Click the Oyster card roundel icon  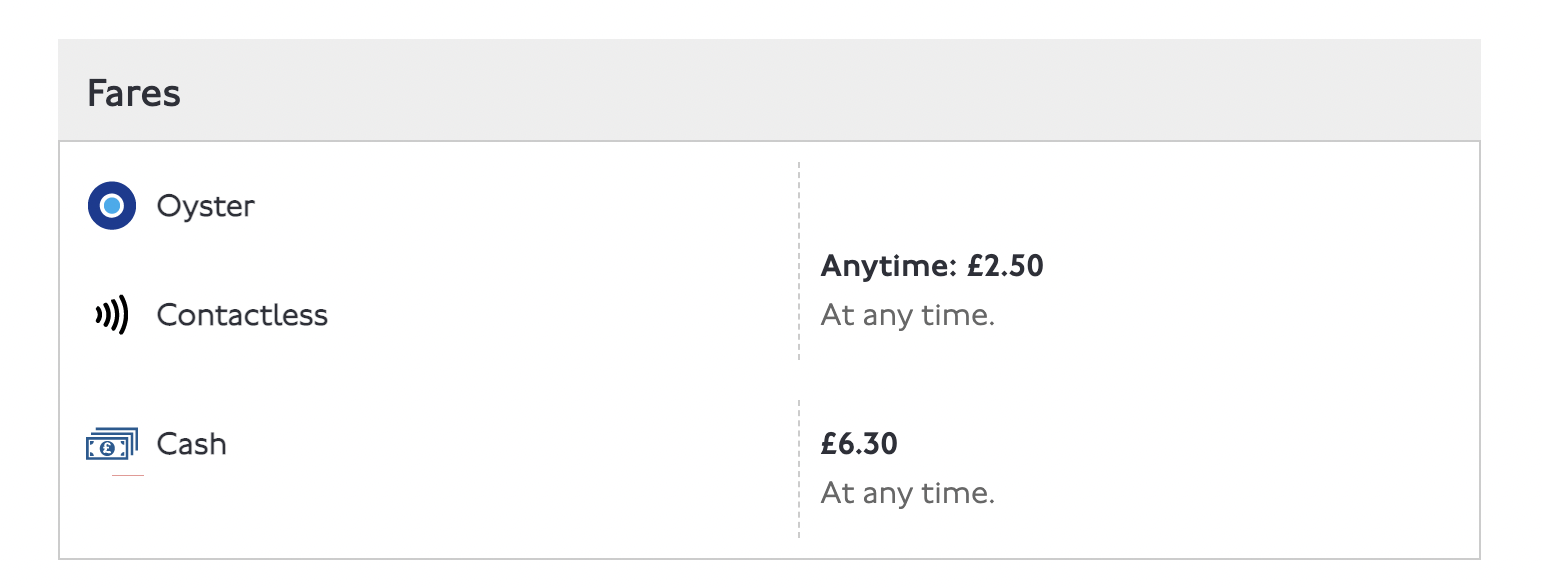pos(111,206)
